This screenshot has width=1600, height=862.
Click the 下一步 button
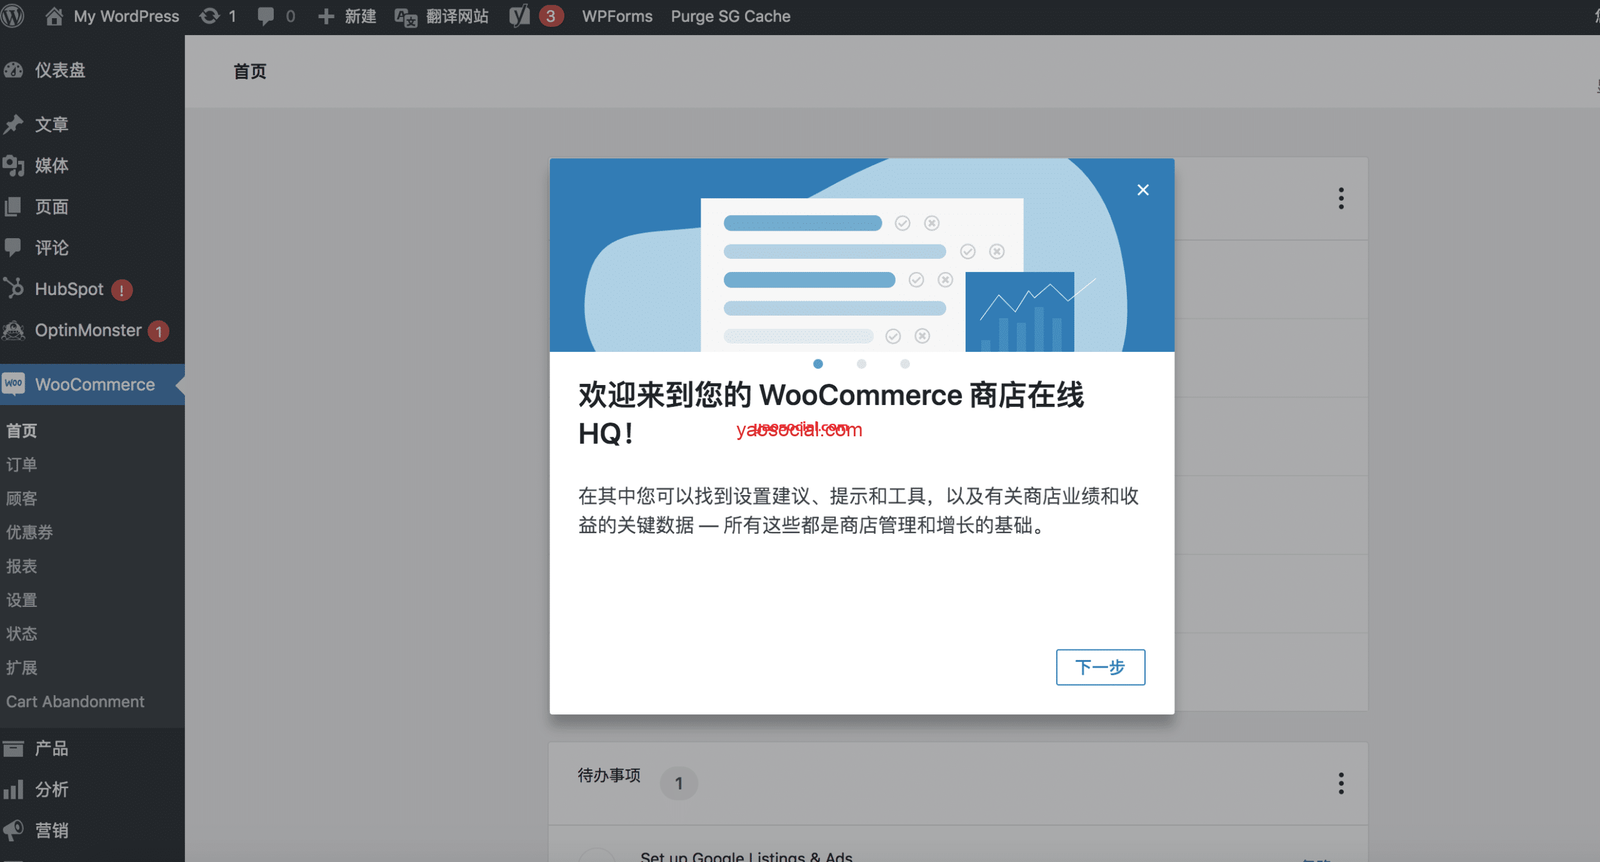[1100, 667]
